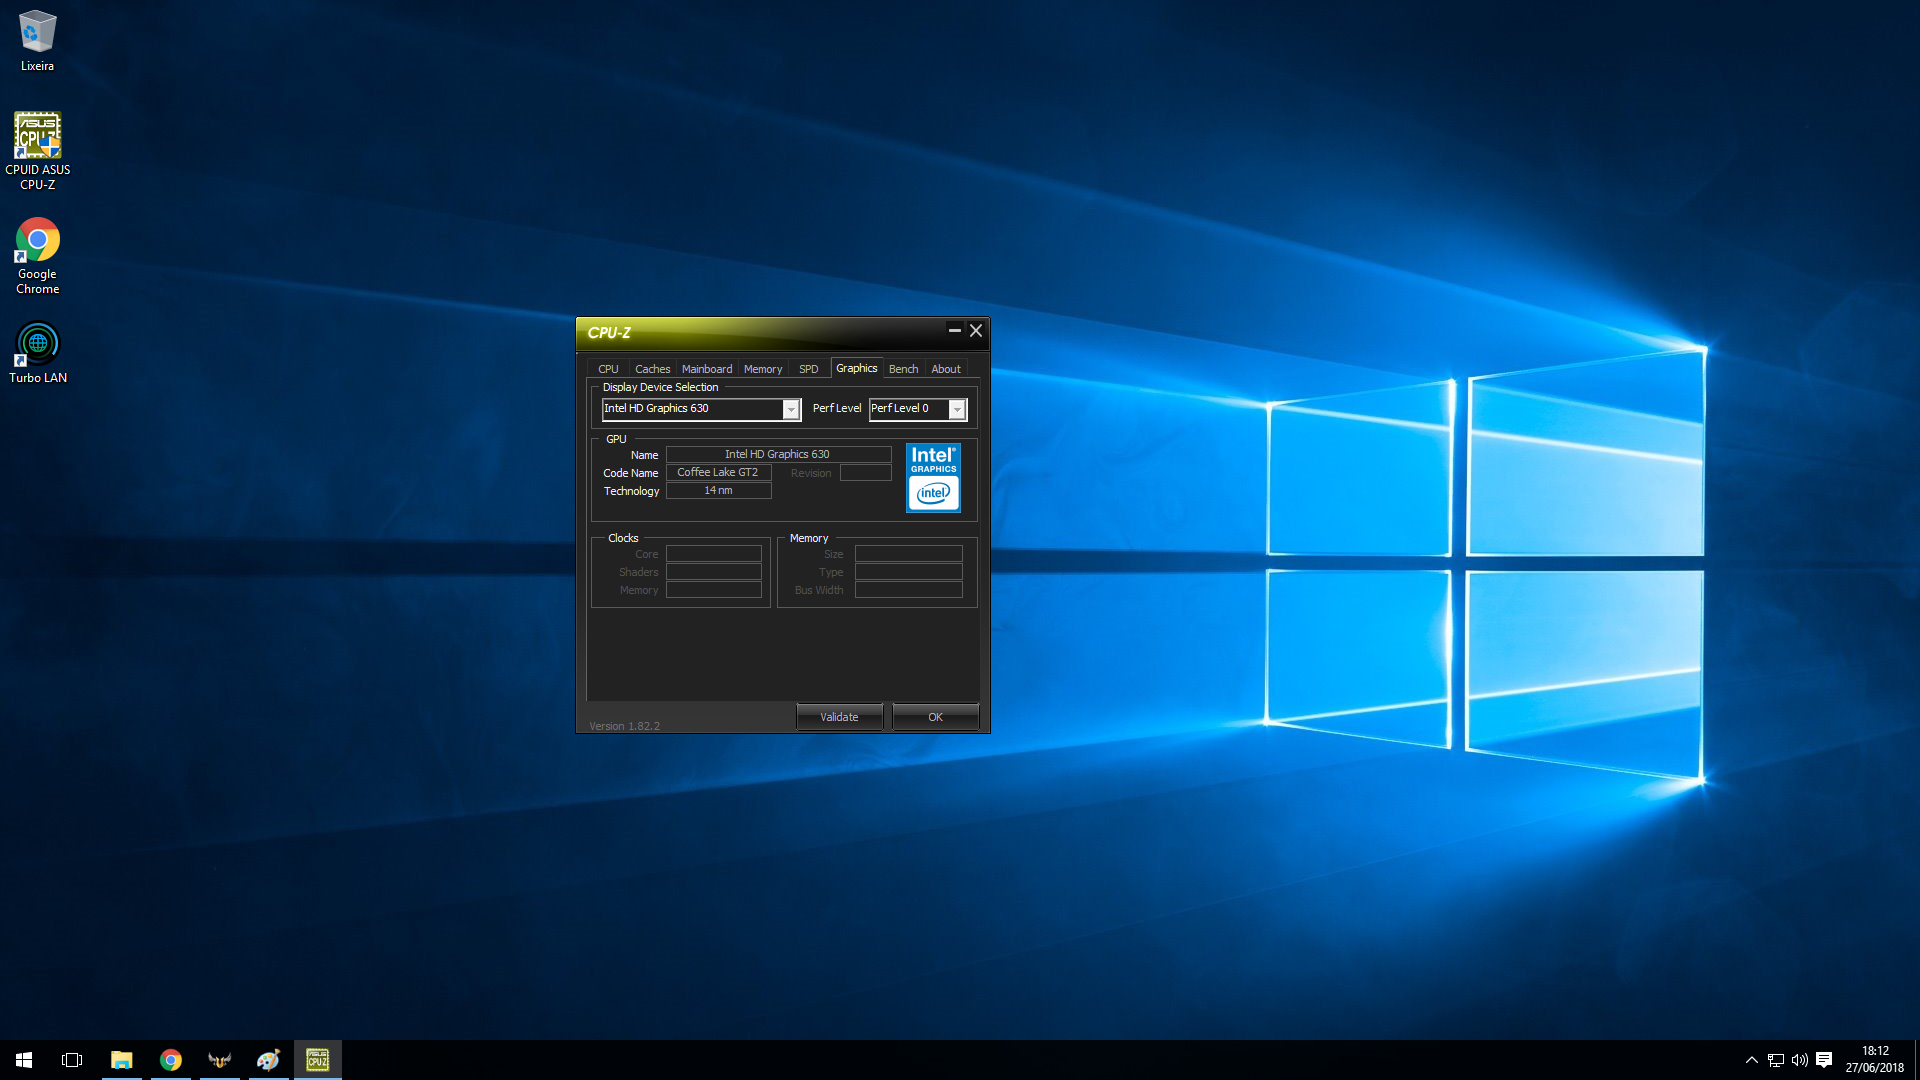Expand the Intel HD Graphics 630 device dropdown
Viewport: 1920px width, 1080px height.
pos(791,409)
